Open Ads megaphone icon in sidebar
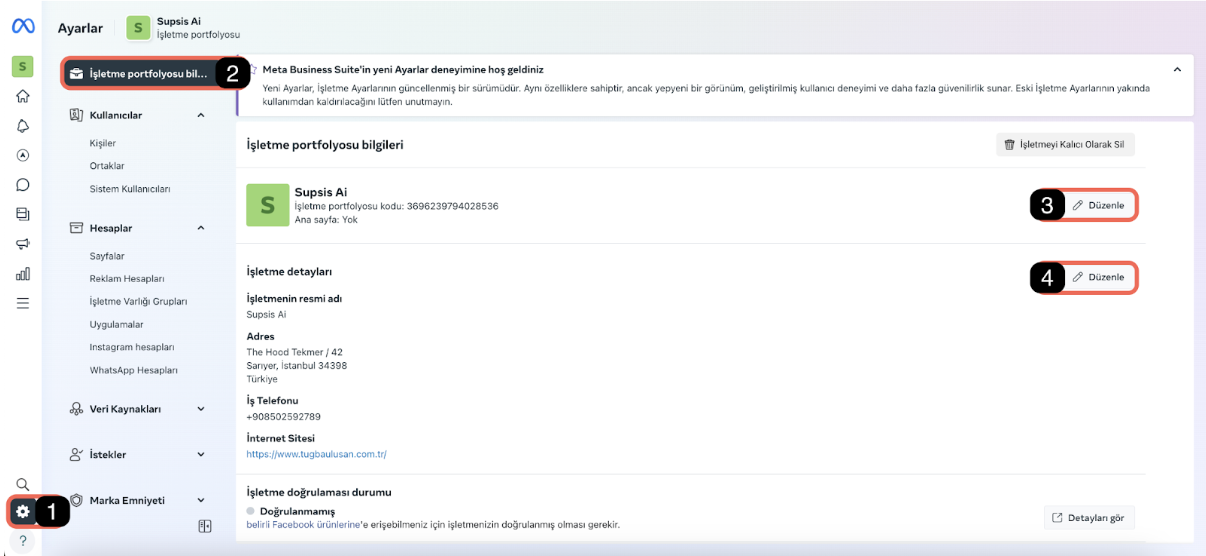The height and width of the screenshot is (556, 1206). click(22, 243)
